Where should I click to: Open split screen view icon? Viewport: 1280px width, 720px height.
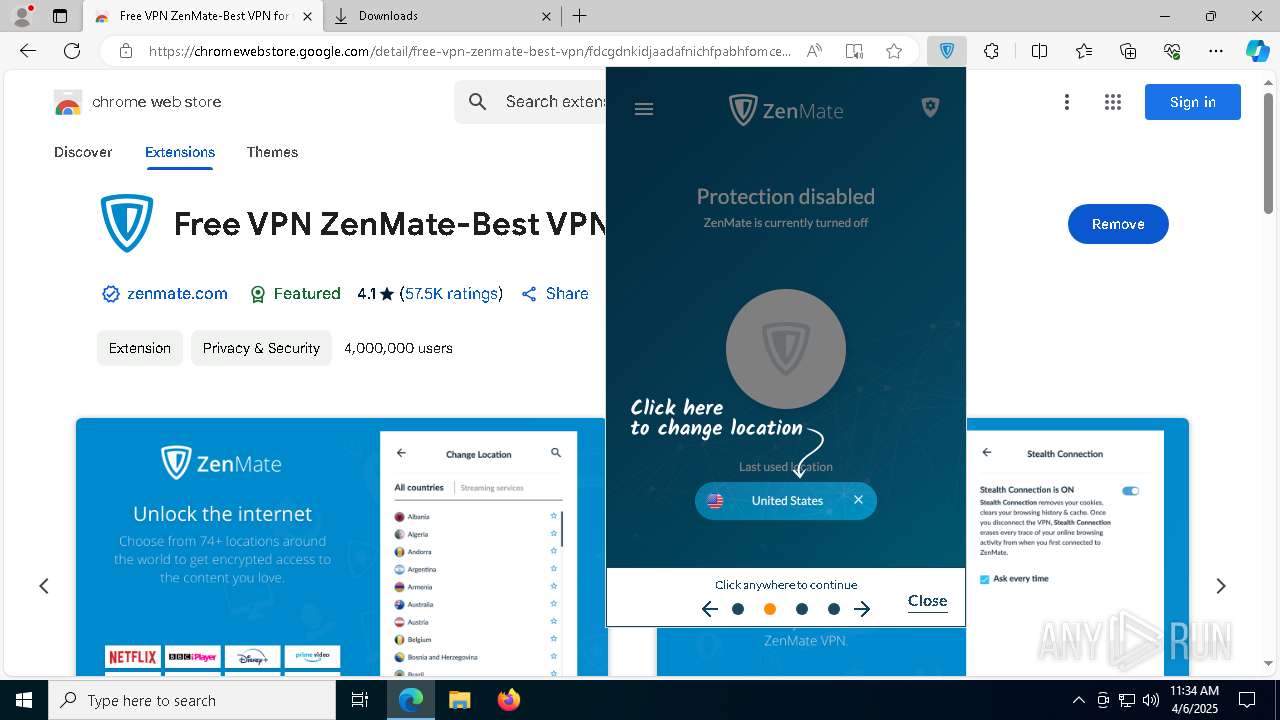pos(1039,51)
